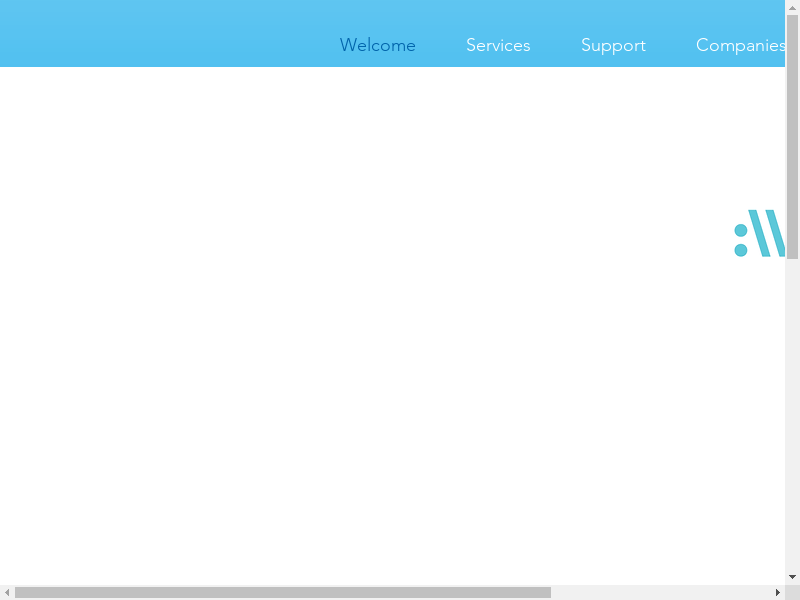Viewport: 800px width, 600px height.
Task: Click the lower dot of the logo
Action: coord(741,250)
